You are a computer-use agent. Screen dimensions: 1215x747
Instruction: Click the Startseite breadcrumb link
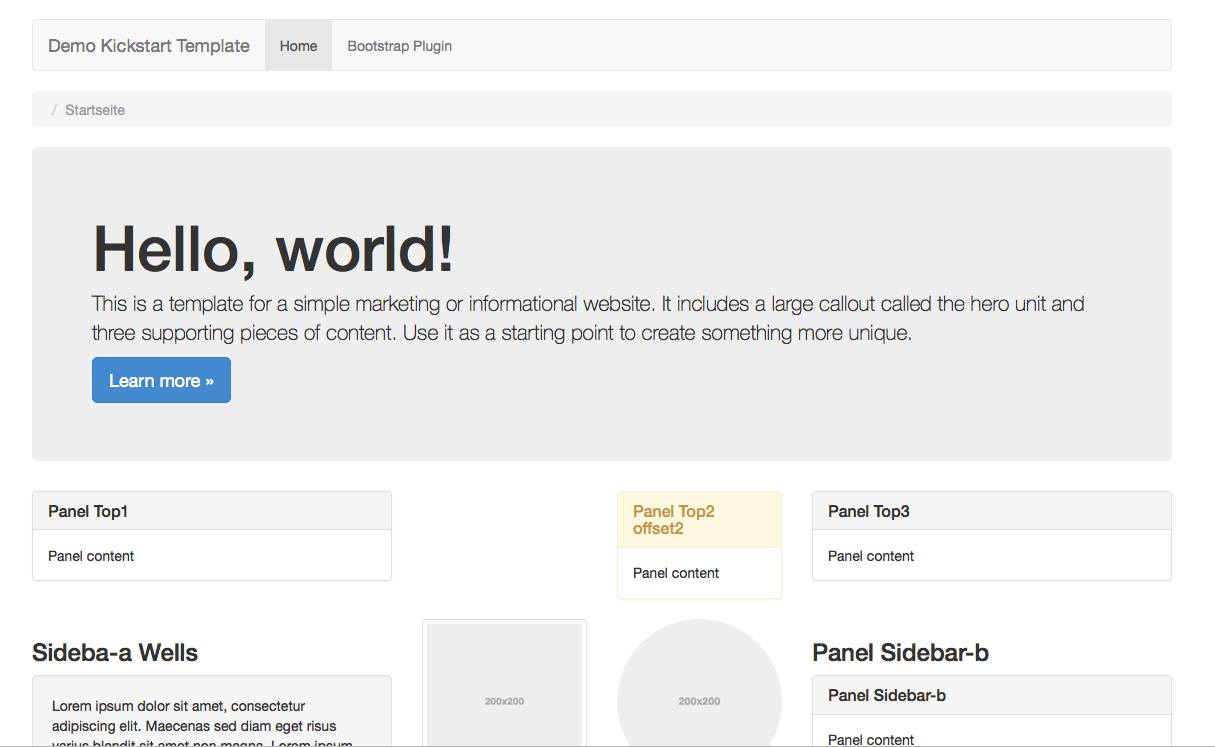tap(95, 110)
